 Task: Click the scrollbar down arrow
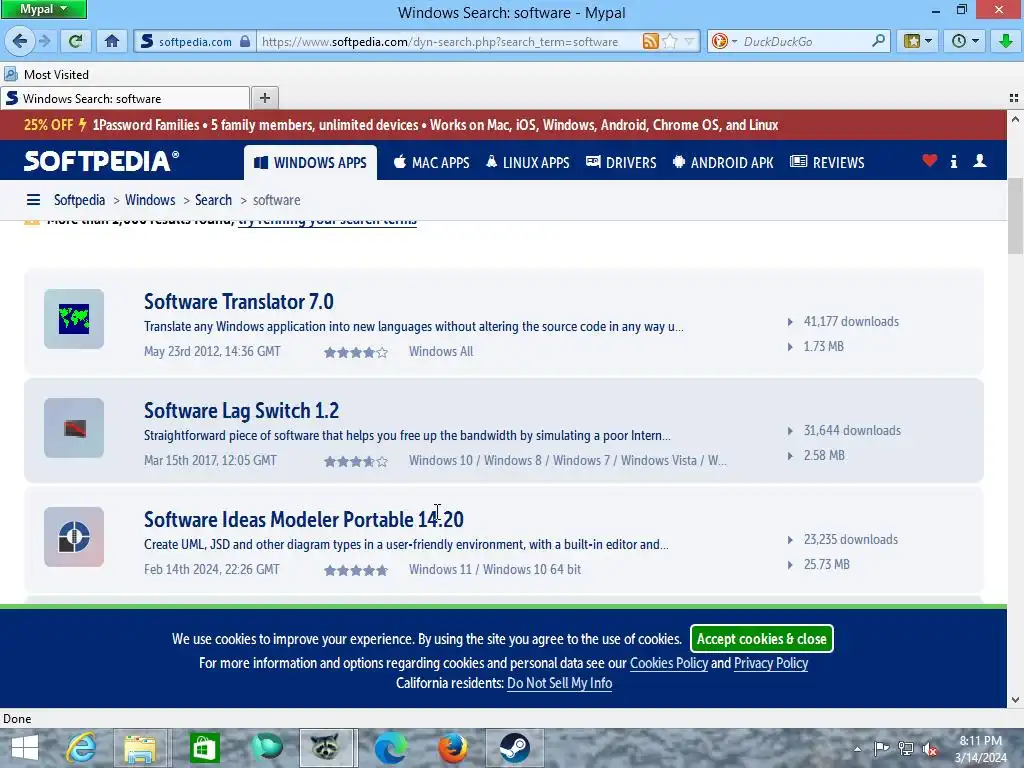pyautogui.click(x=1015, y=699)
